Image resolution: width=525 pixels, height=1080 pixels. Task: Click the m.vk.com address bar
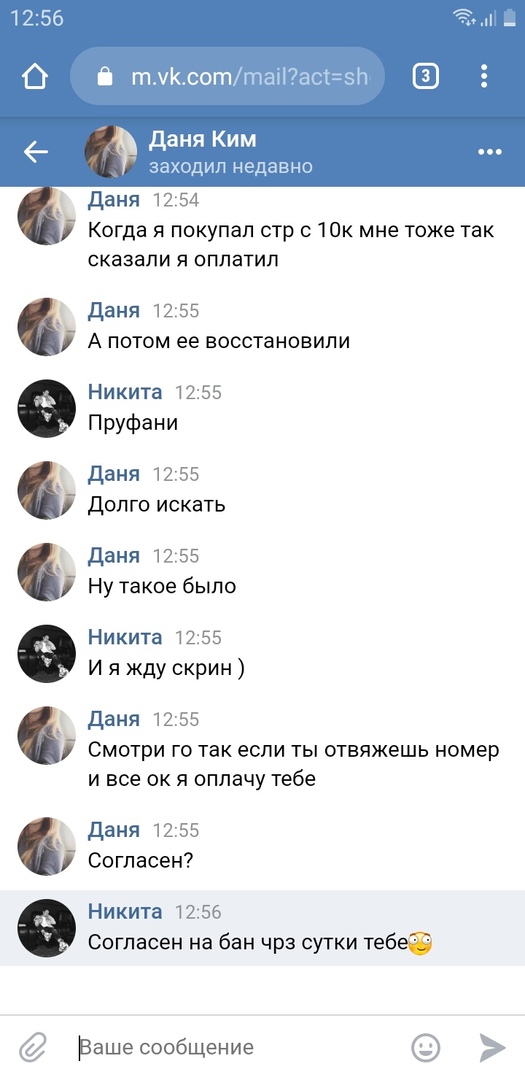(x=227, y=76)
